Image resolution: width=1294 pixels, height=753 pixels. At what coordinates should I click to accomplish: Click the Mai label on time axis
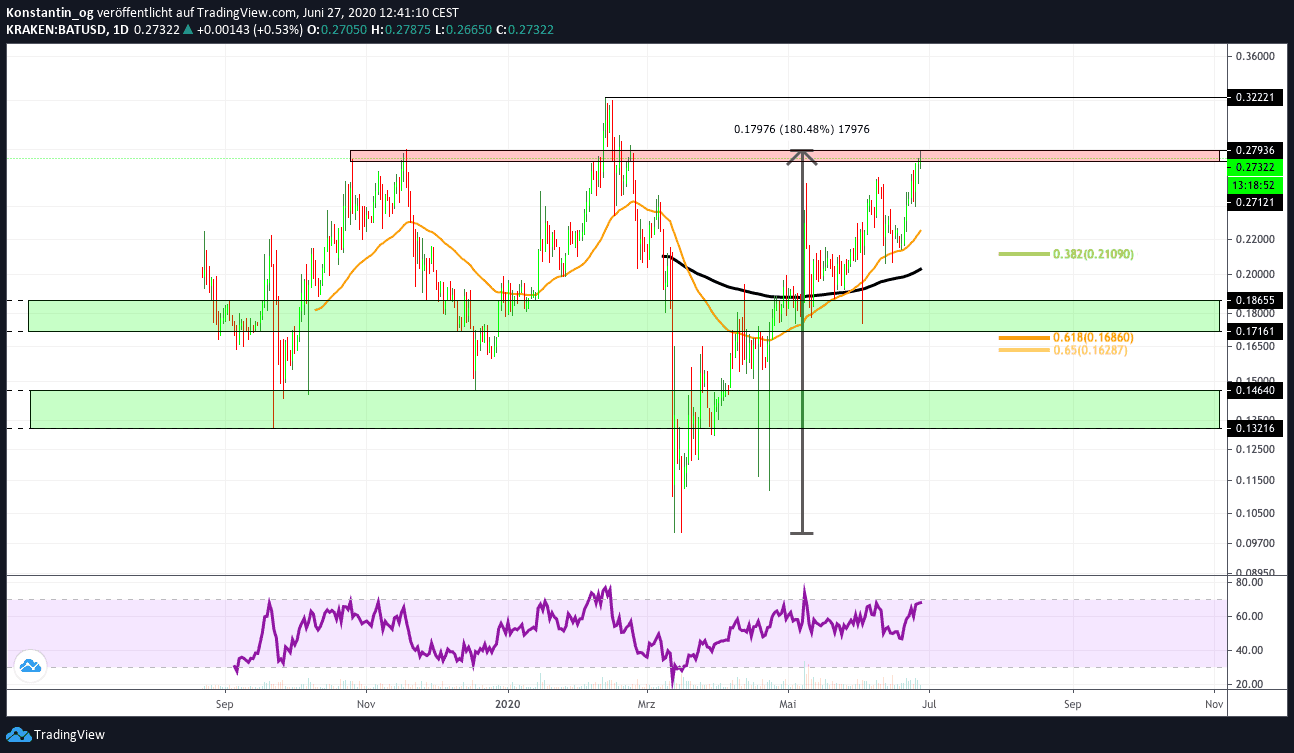coord(789,704)
